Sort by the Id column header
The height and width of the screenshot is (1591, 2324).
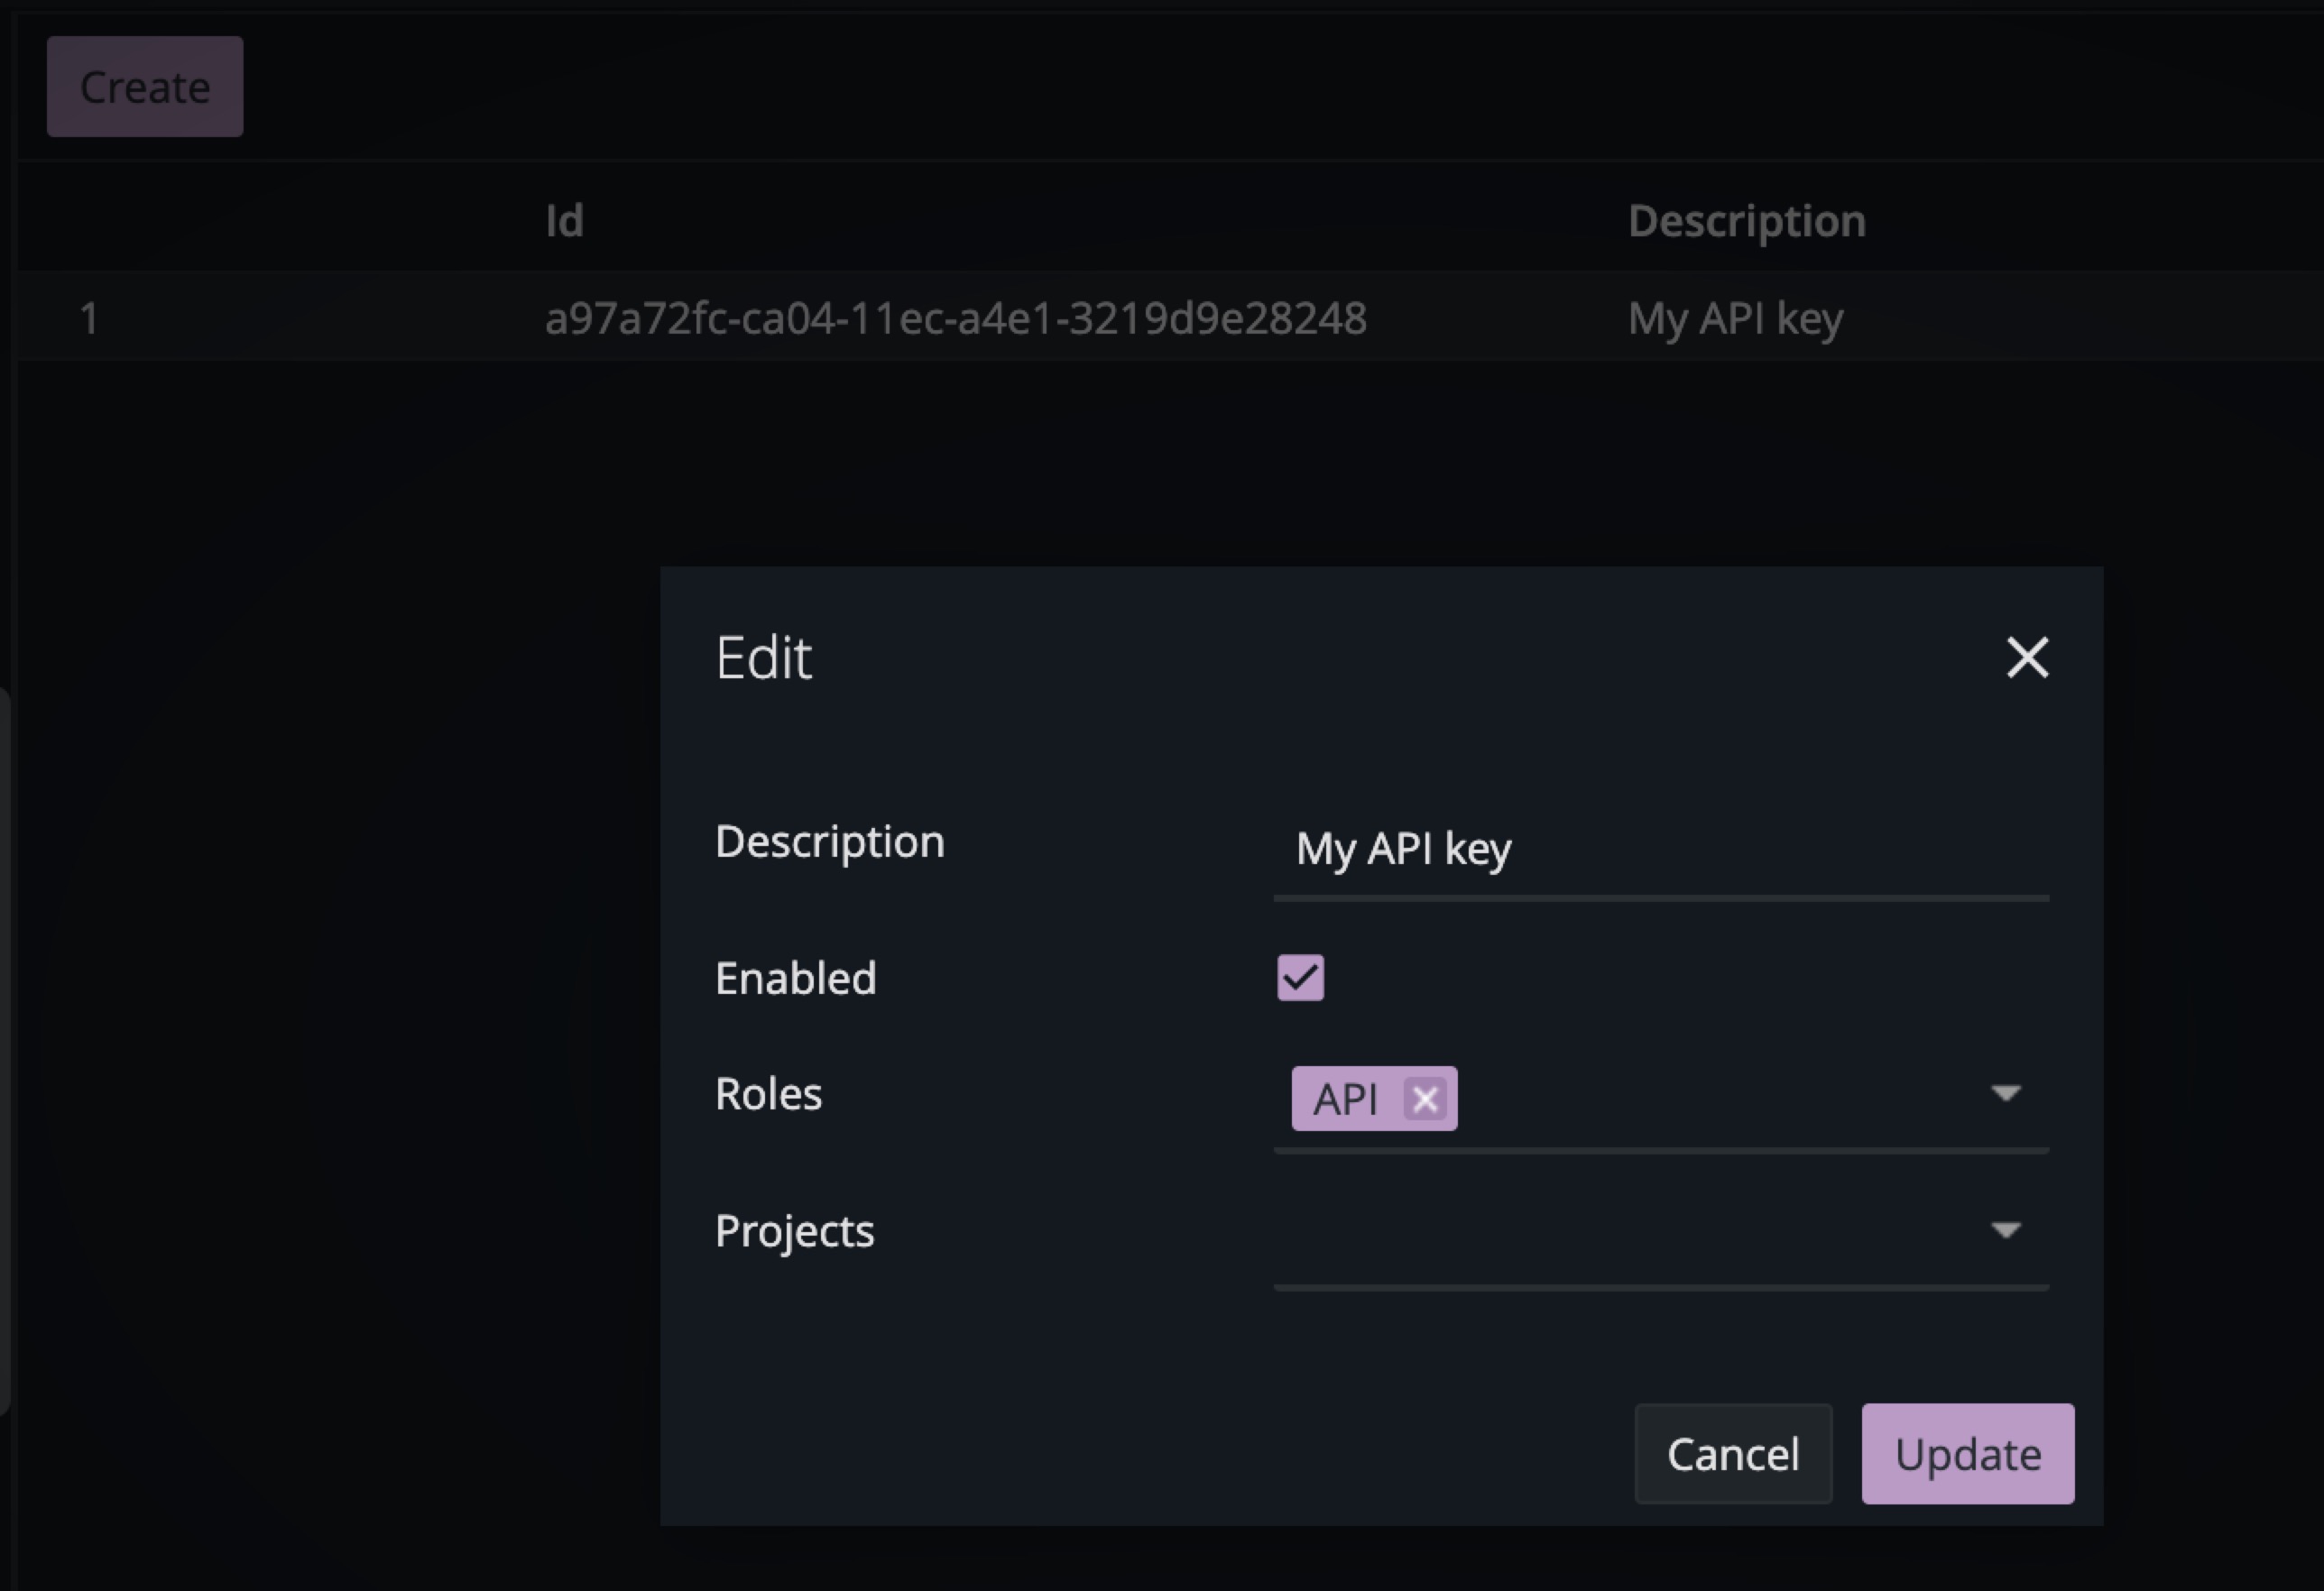[x=564, y=221]
